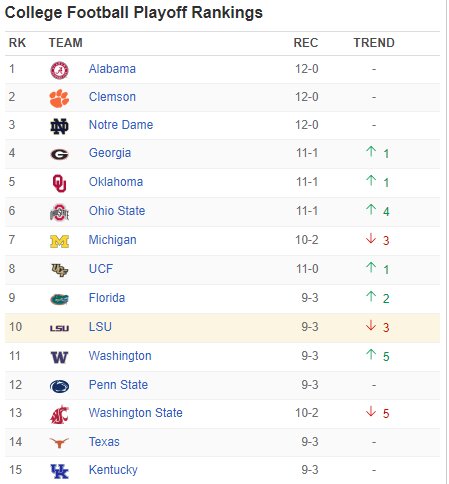Open the LSU team link
The height and width of the screenshot is (484, 449).
point(100,327)
